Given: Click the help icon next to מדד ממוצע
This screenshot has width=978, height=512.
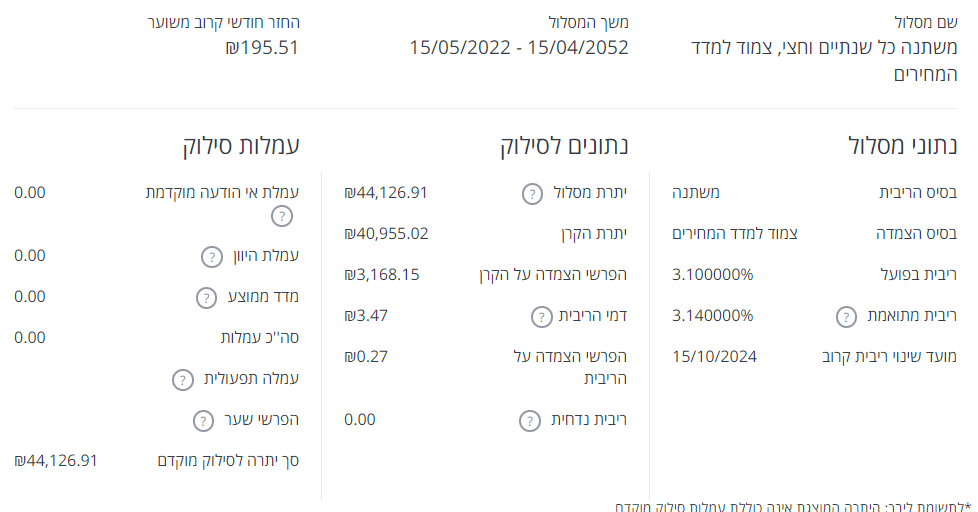Looking at the screenshot, I should [x=205, y=297].
